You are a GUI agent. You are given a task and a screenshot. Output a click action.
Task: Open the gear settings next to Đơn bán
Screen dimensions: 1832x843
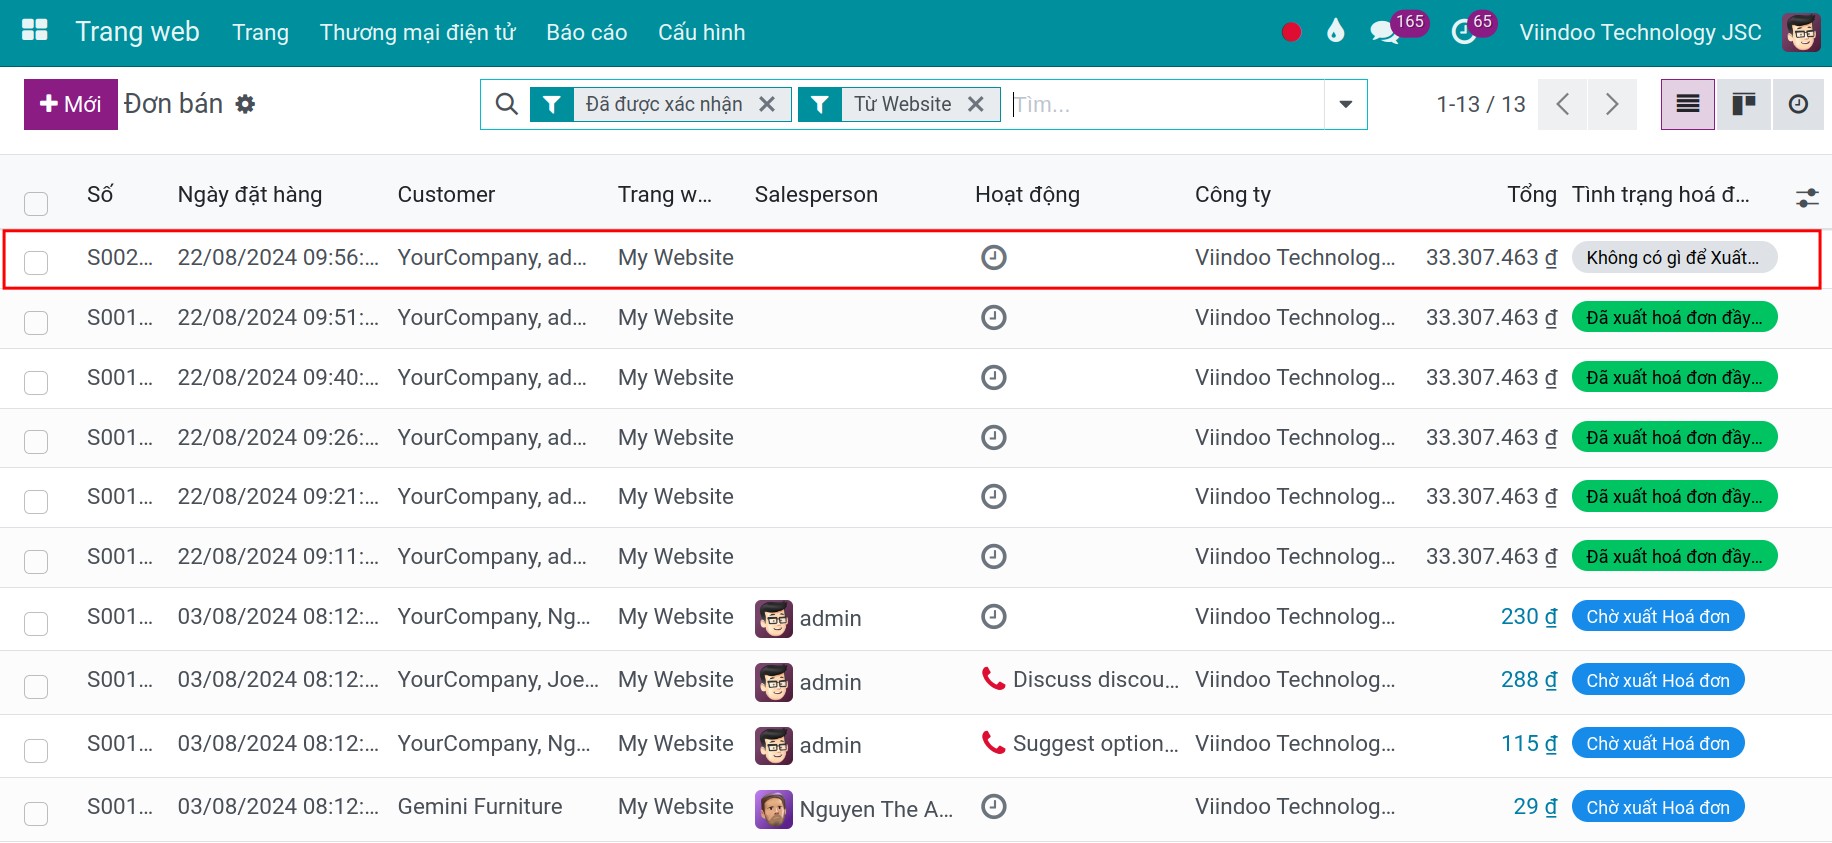click(x=245, y=104)
